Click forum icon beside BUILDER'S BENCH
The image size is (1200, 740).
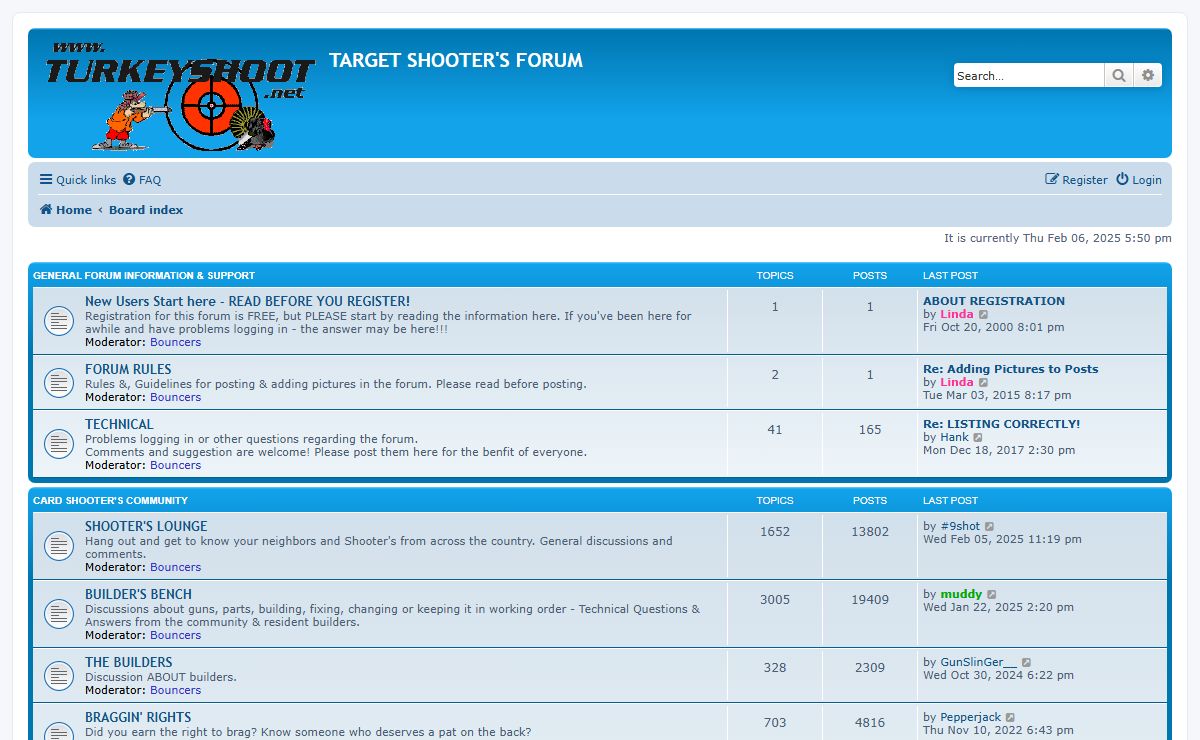pyautogui.click(x=59, y=614)
